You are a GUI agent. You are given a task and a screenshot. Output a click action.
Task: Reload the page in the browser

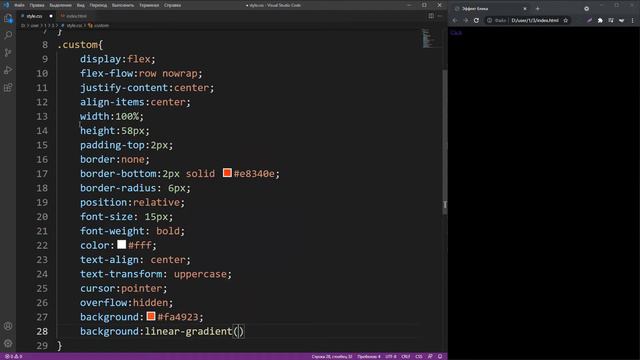(x=476, y=20)
